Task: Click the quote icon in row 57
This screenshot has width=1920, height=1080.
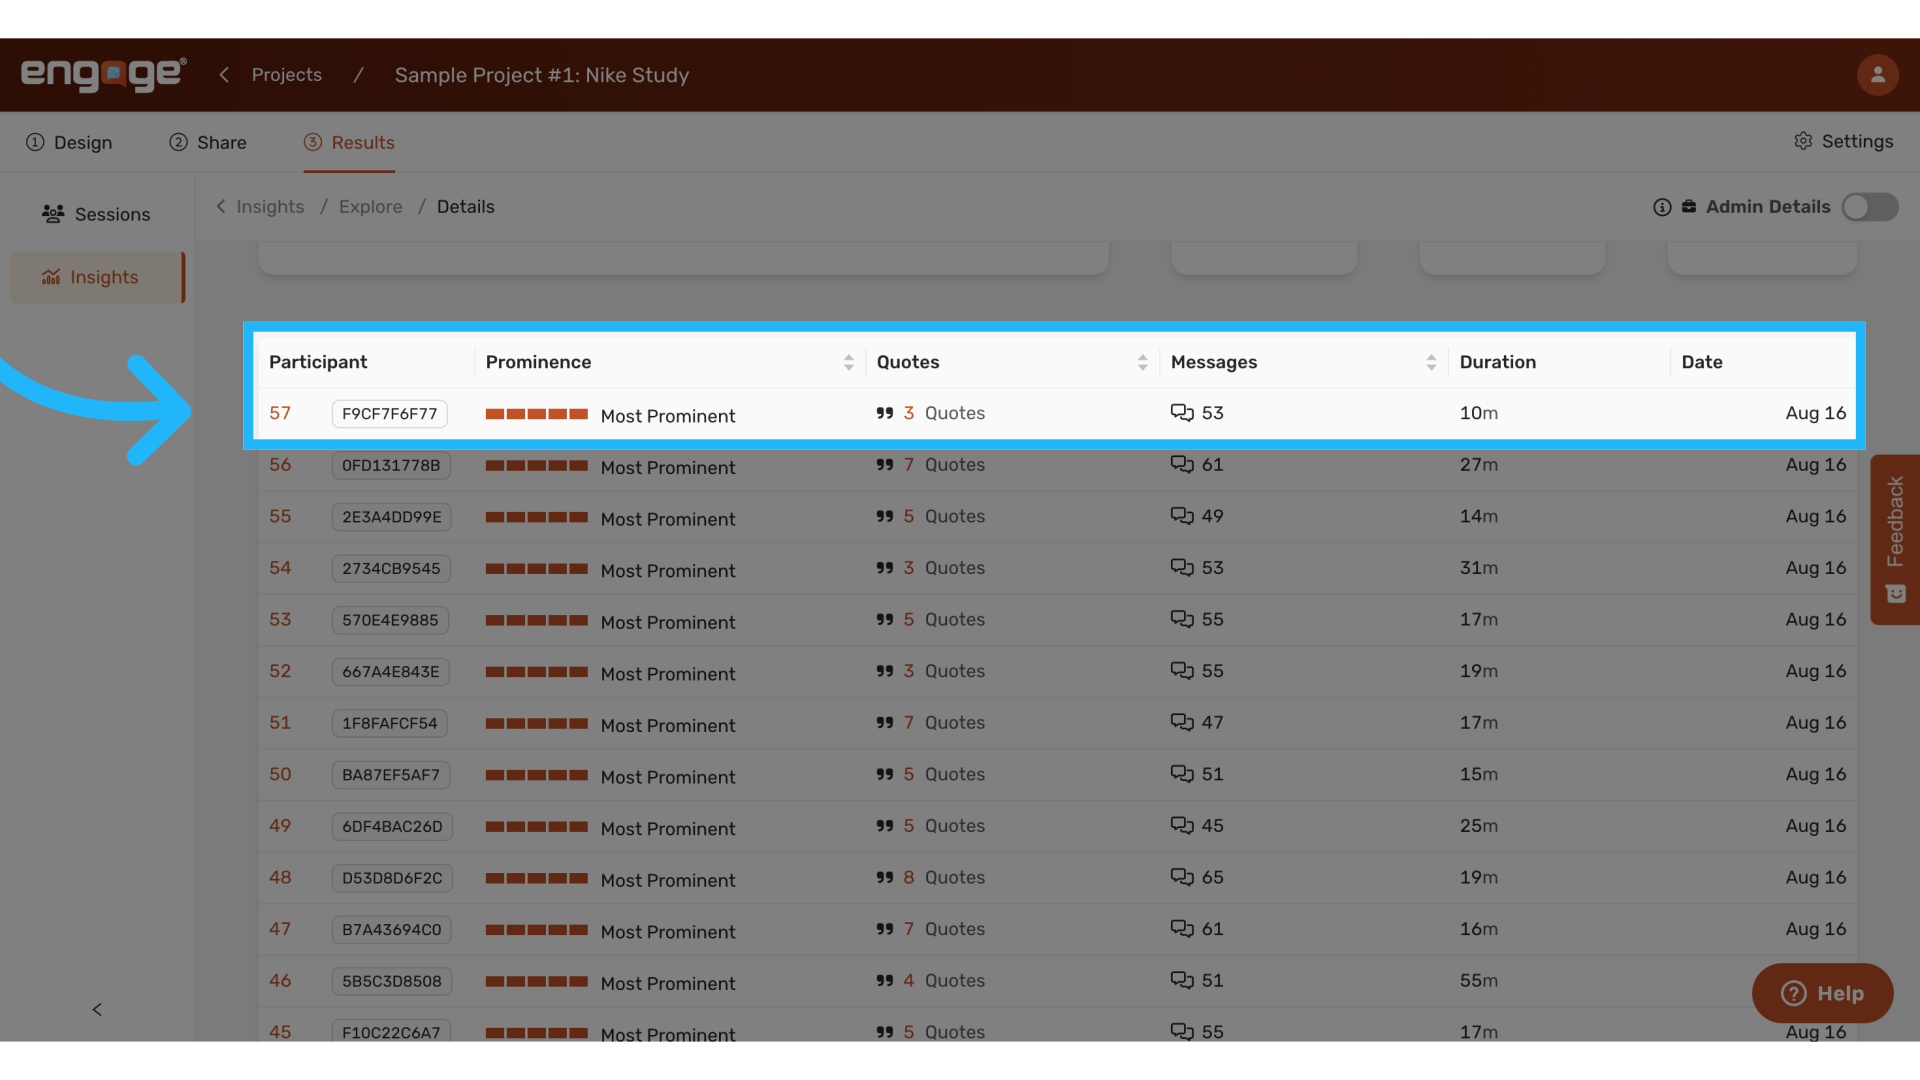Action: 885,413
